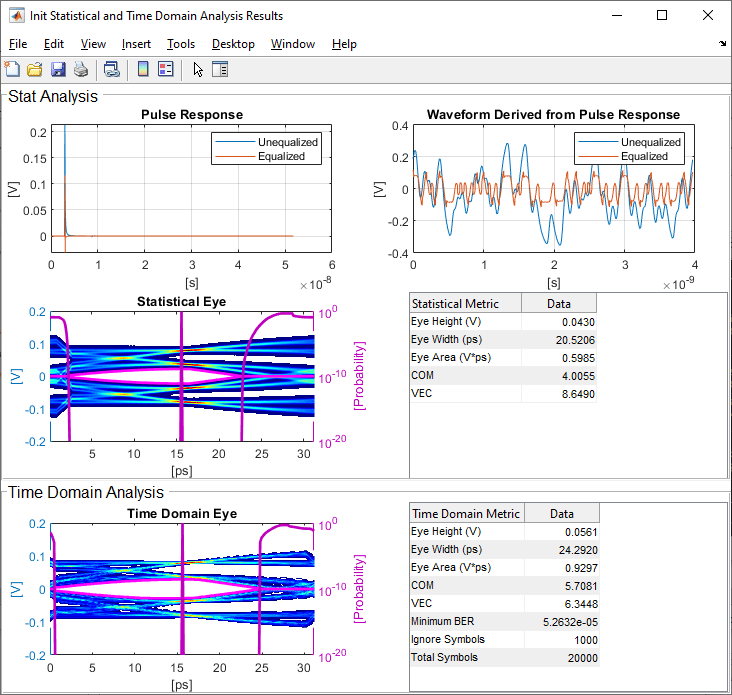Click the Minimum BER value cell
Screen dimensions: 732x695
560,621
